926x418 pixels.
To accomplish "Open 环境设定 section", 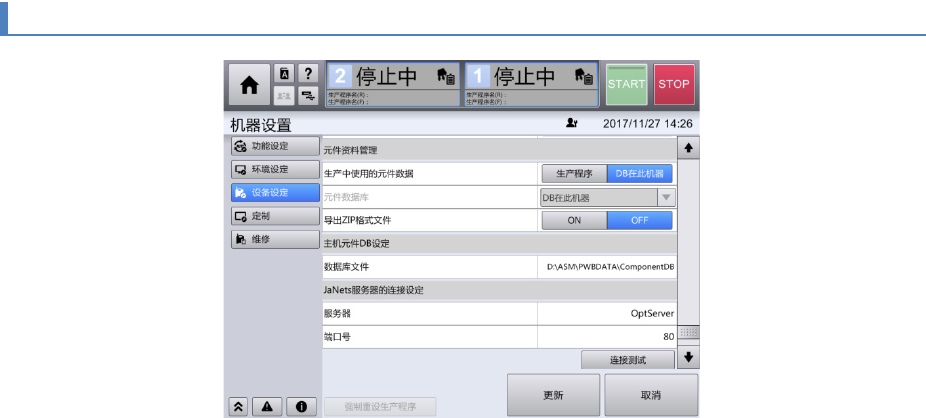I will [x=275, y=169].
